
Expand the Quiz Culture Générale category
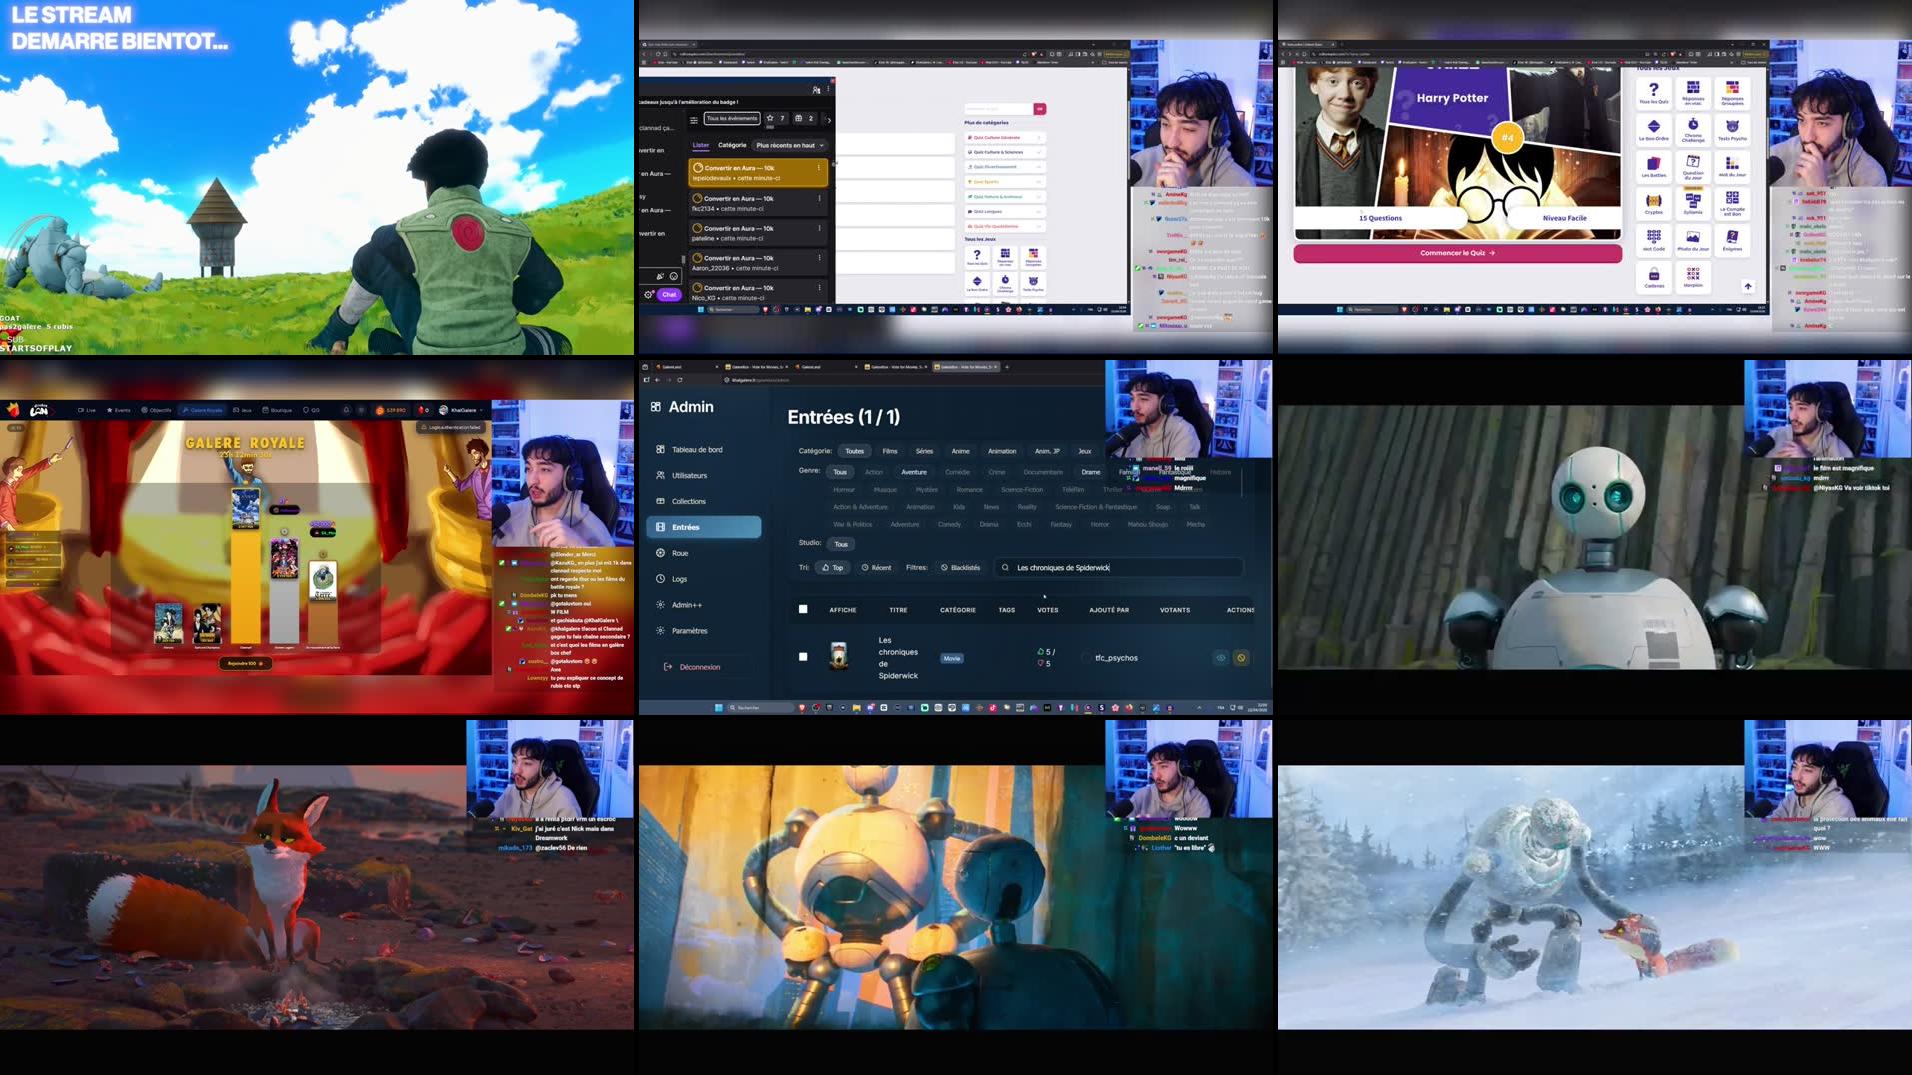pyautogui.click(x=997, y=137)
